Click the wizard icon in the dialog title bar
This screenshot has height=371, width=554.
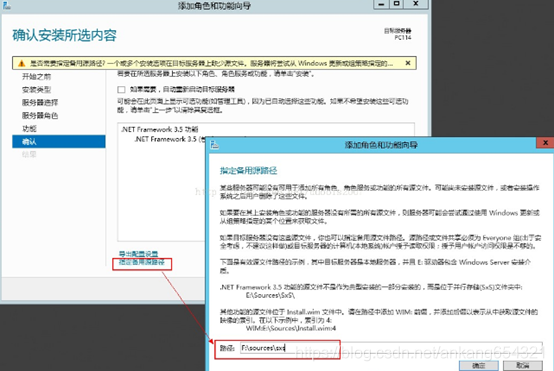coord(214,145)
